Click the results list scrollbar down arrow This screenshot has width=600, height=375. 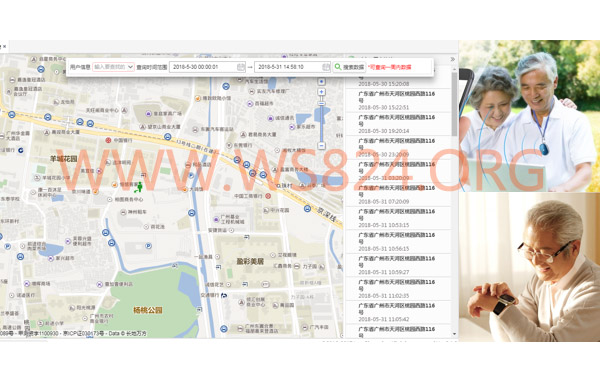click(455, 334)
